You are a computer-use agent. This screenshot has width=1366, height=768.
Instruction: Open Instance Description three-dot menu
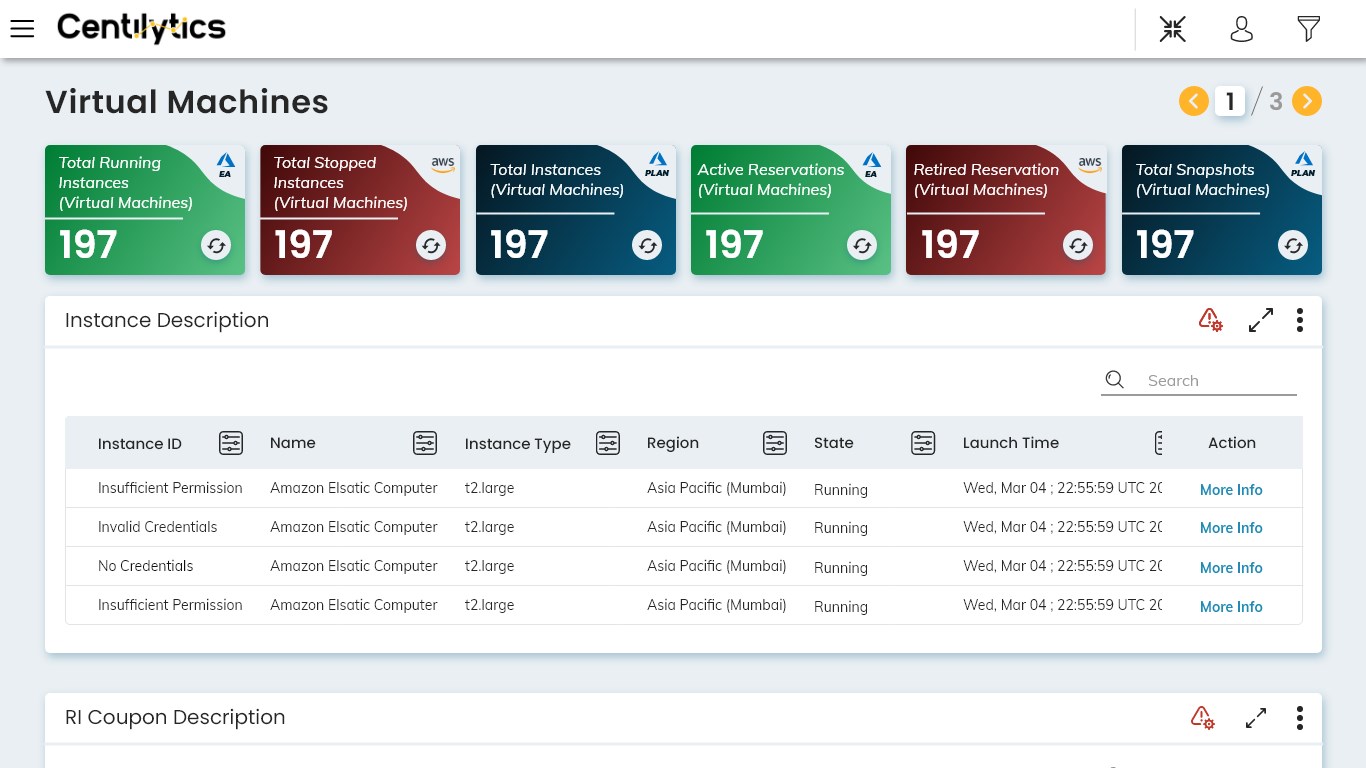(x=1300, y=320)
